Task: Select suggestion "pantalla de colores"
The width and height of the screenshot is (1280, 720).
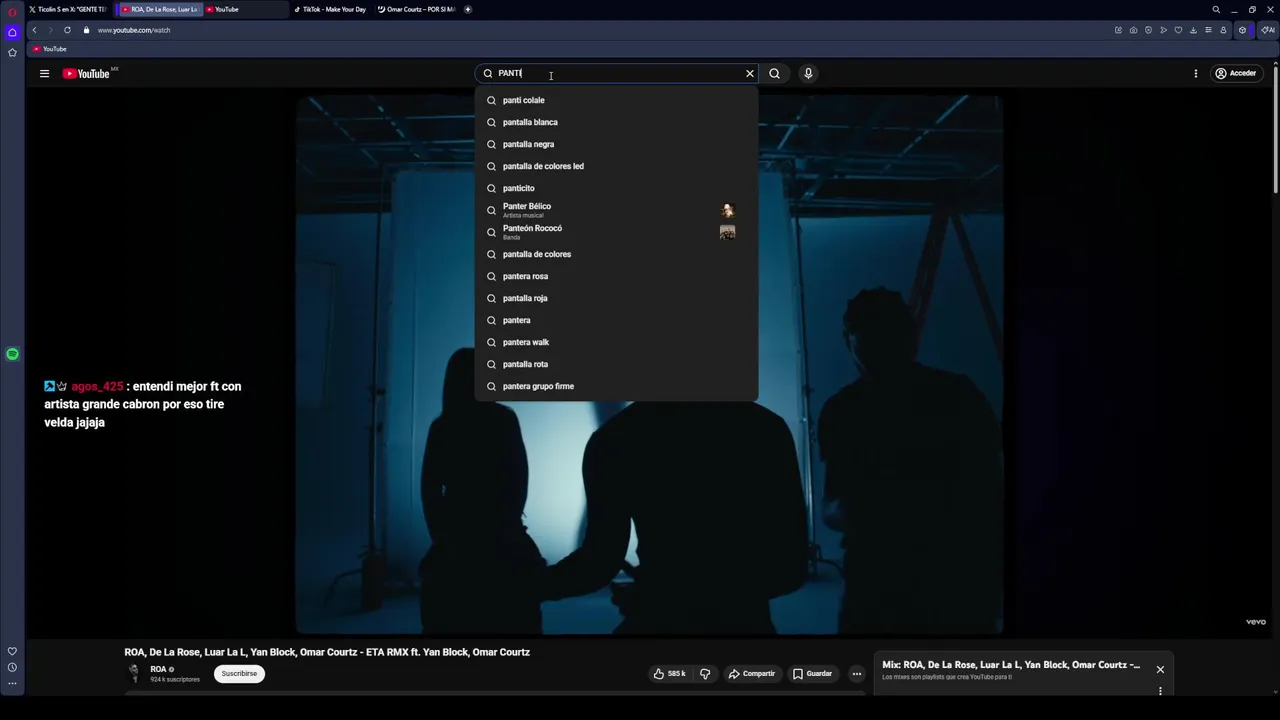Action: click(x=617, y=254)
